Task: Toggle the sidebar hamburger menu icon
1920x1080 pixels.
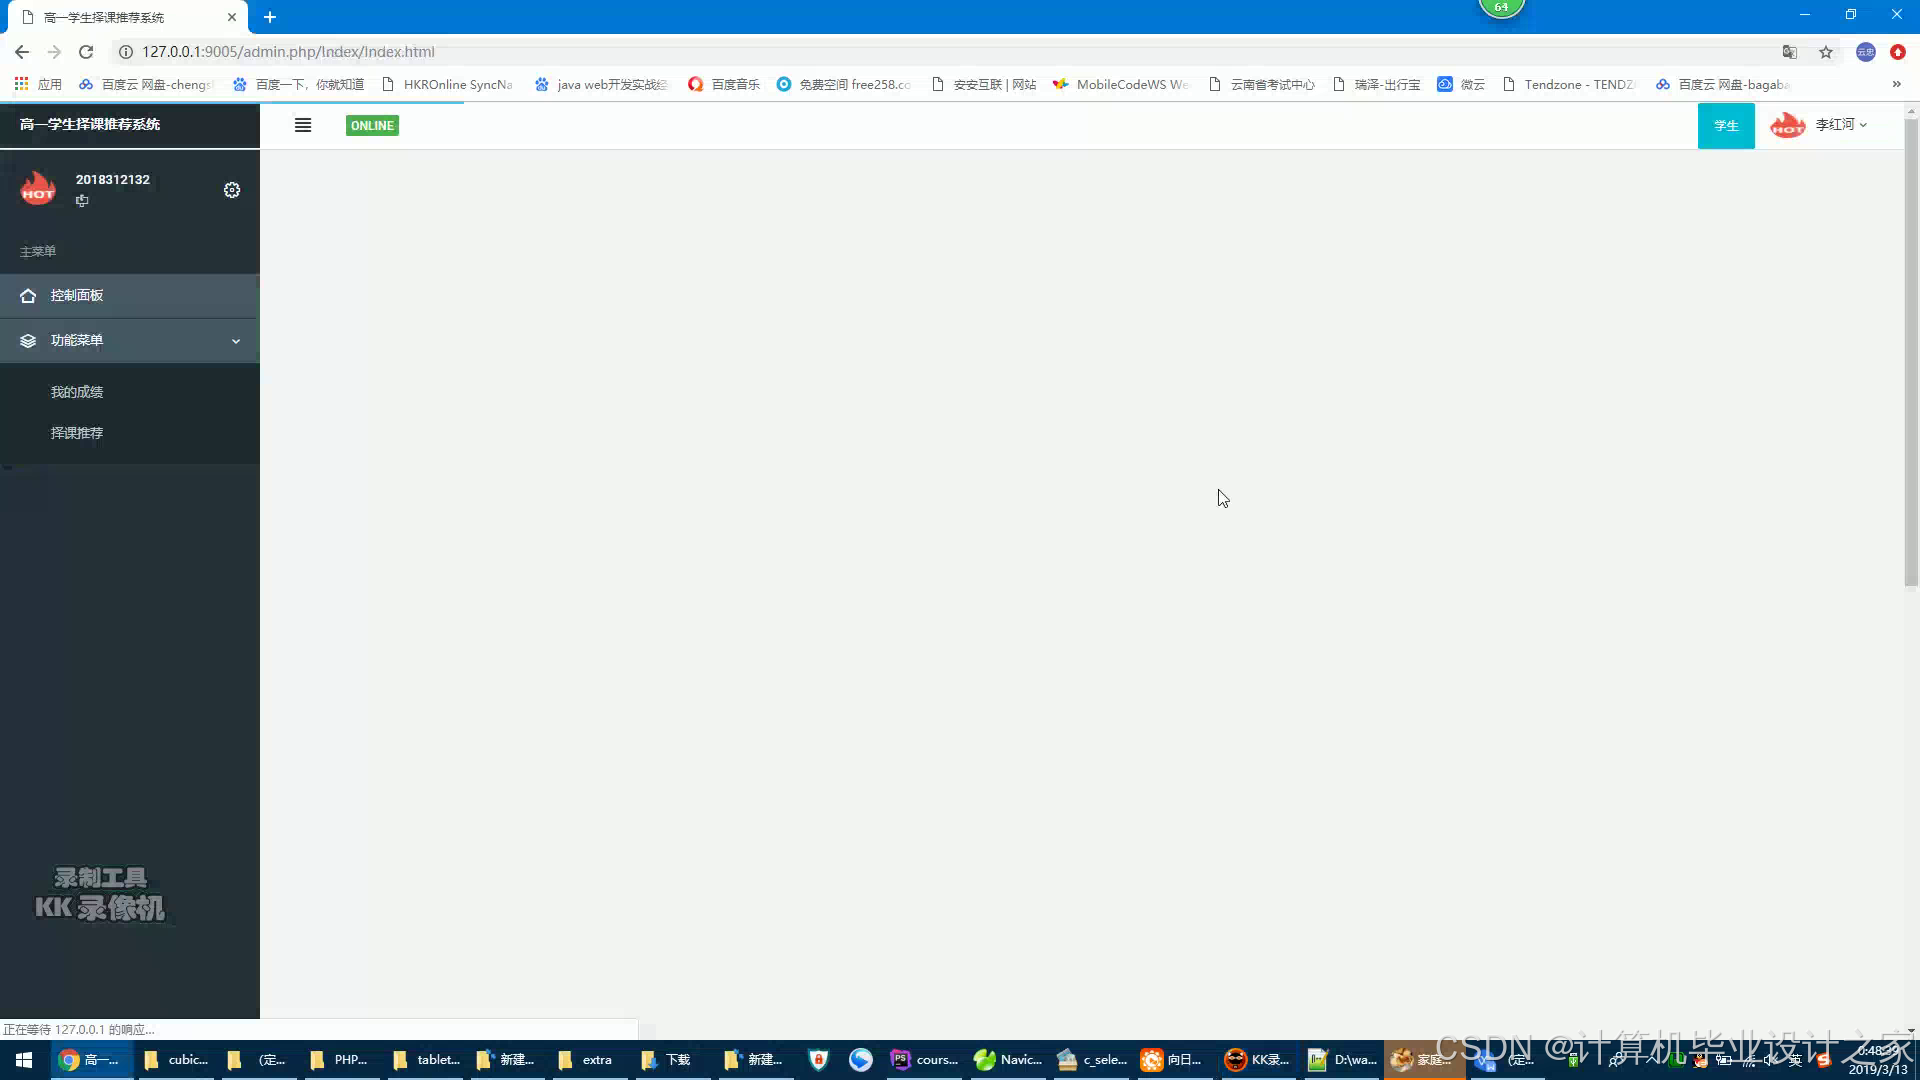Action: pos(303,125)
